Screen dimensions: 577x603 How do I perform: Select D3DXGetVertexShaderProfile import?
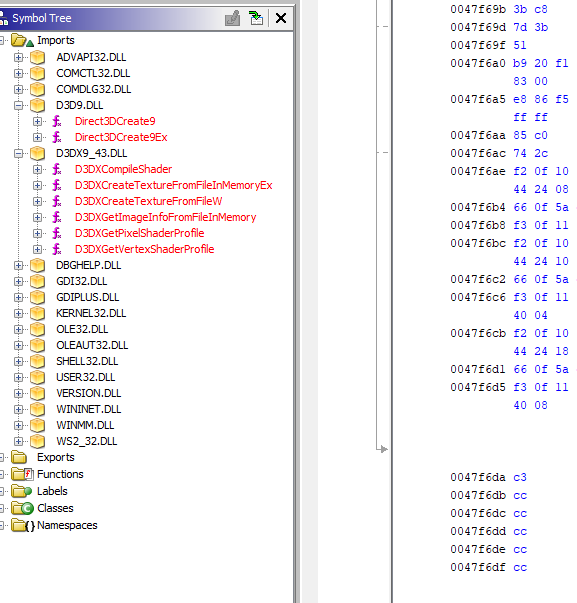click(x=144, y=249)
